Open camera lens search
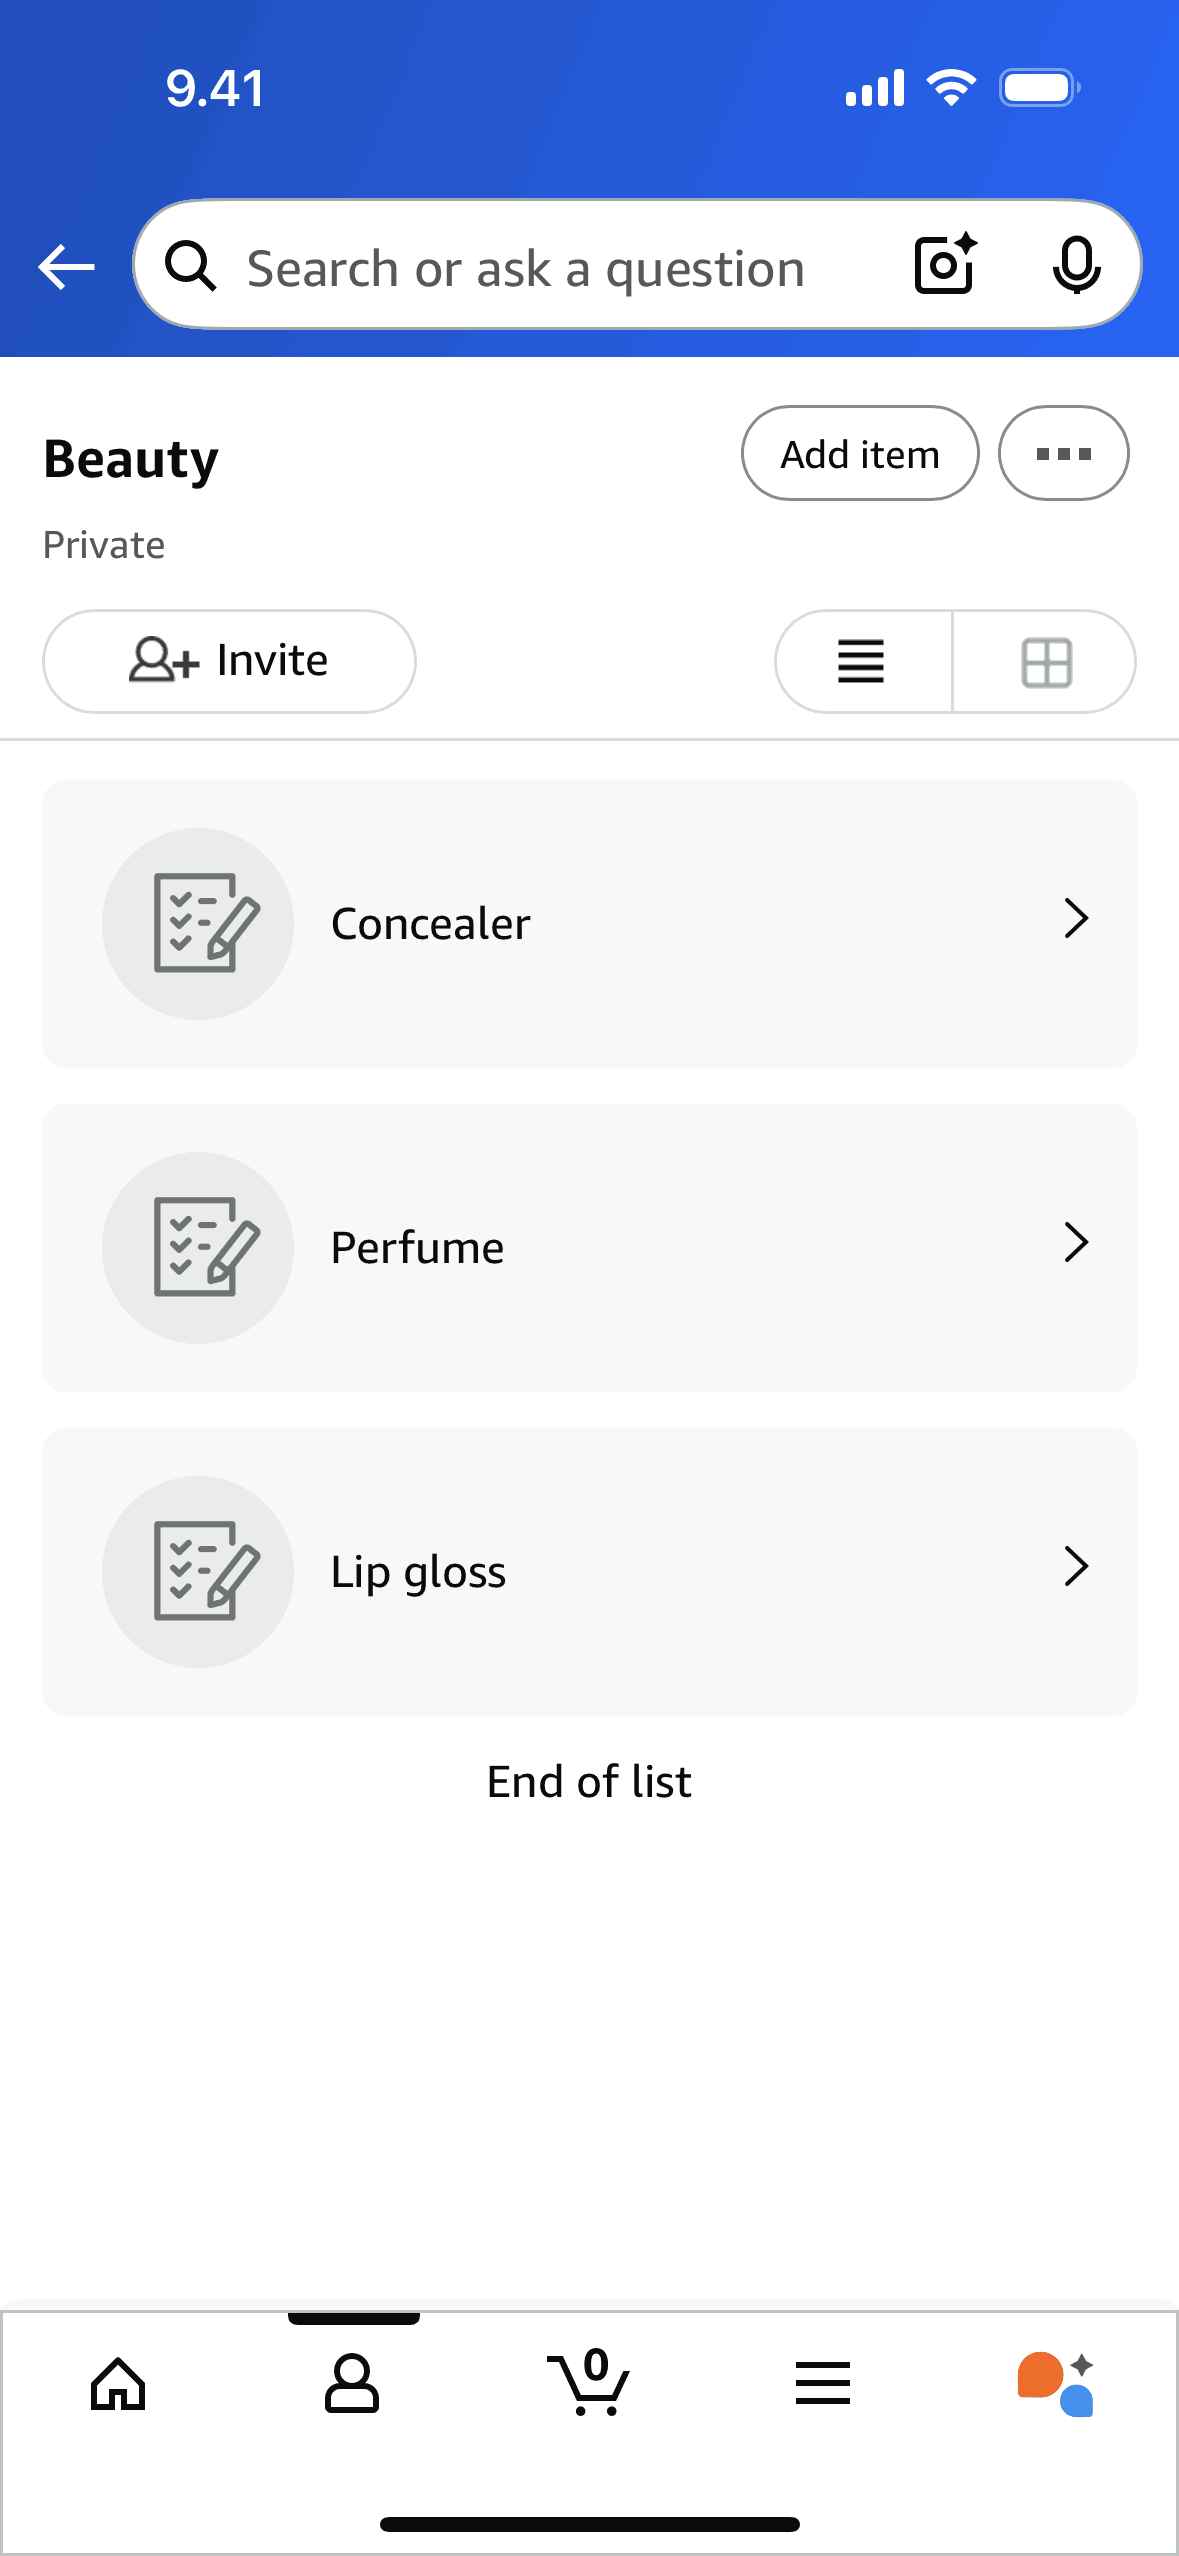Image resolution: width=1179 pixels, height=2556 pixels. pyautogui.click(x=945, y=264)
